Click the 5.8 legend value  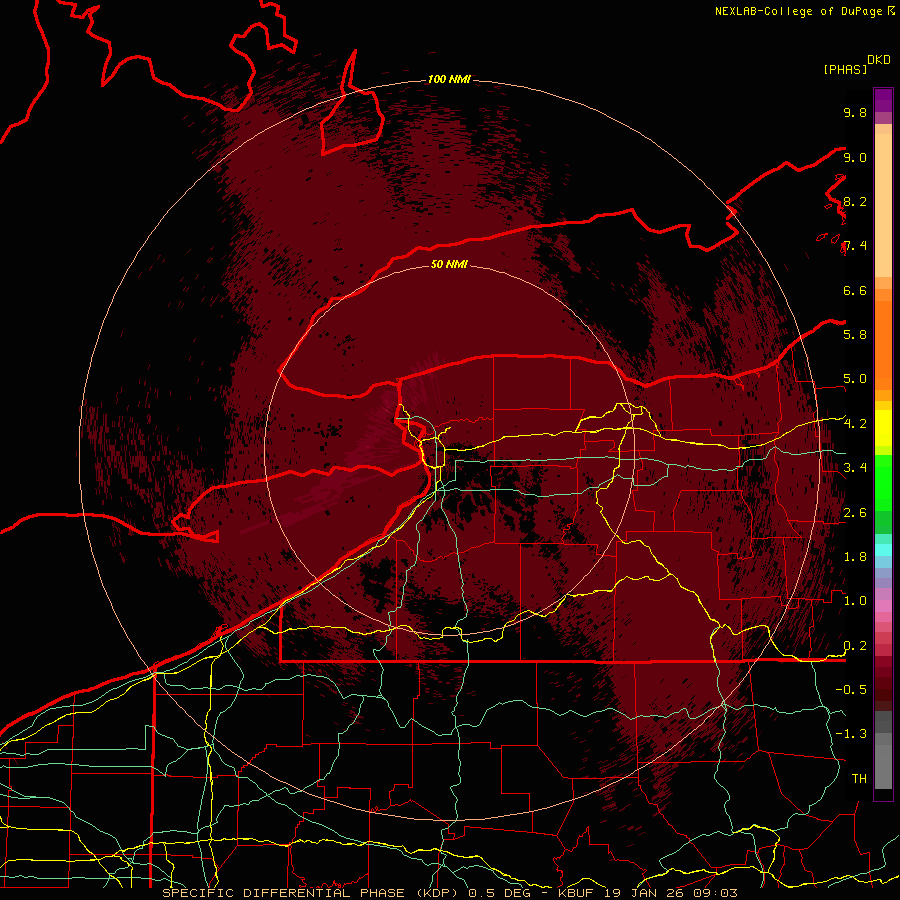click(x=855, y=335)
